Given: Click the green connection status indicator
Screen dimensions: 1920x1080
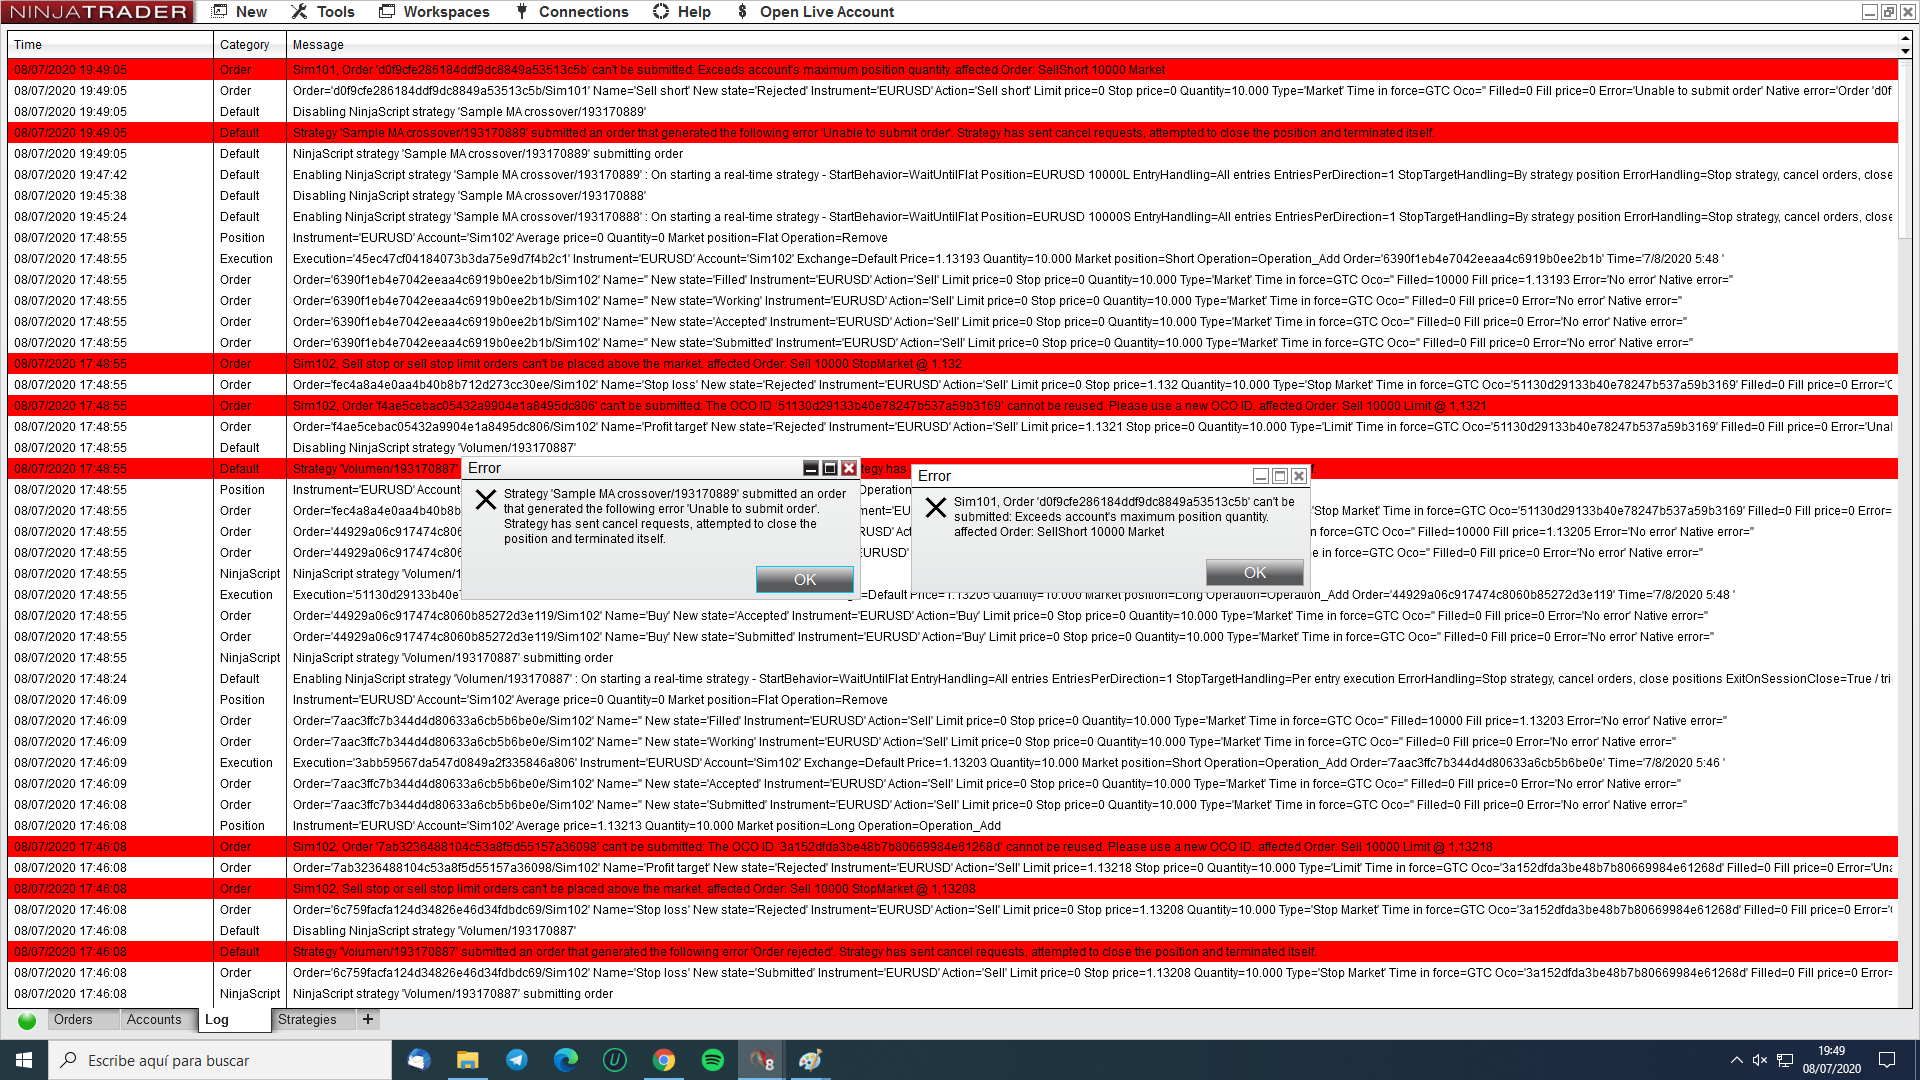Looking at the screenshot, I should click(27, 1020).
